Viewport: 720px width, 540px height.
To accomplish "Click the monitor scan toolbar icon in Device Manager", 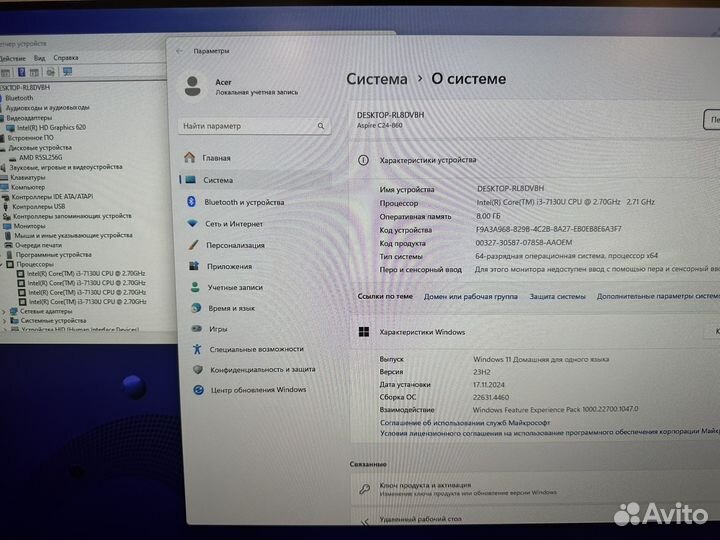I will click(x=68, y=72).
